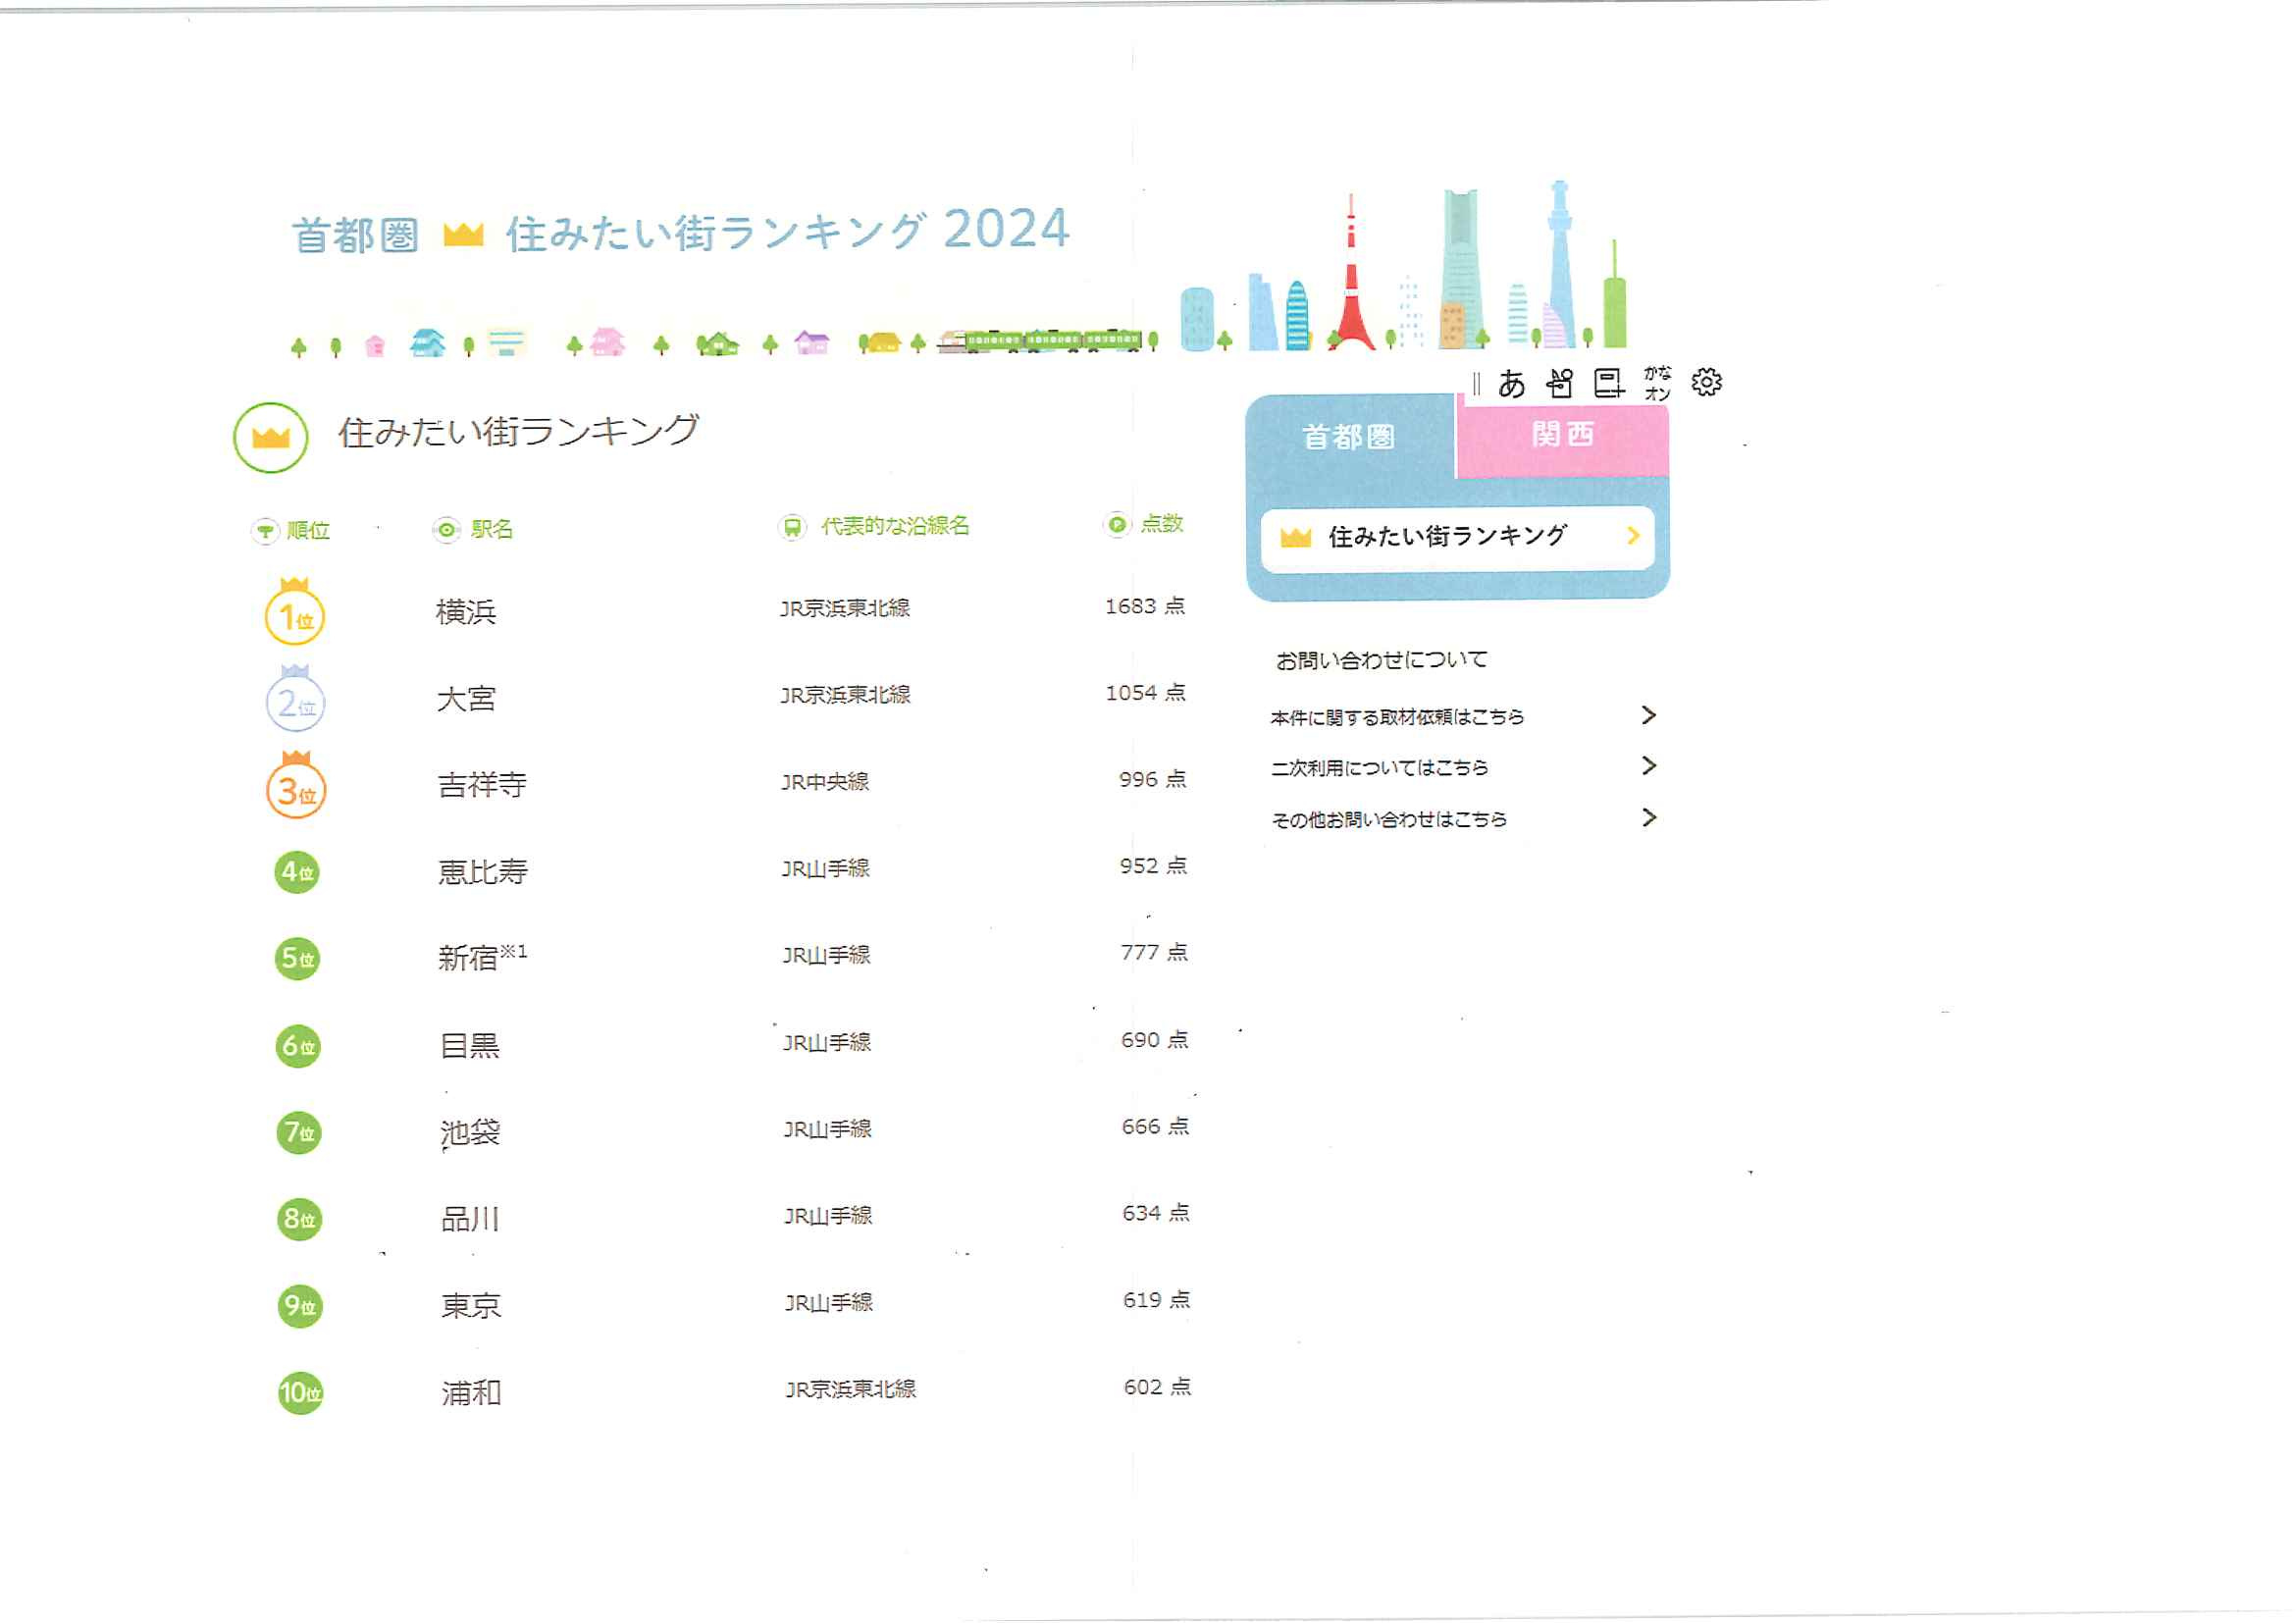
Task: Click the score '996 点'
Action: click(1153, 780)
